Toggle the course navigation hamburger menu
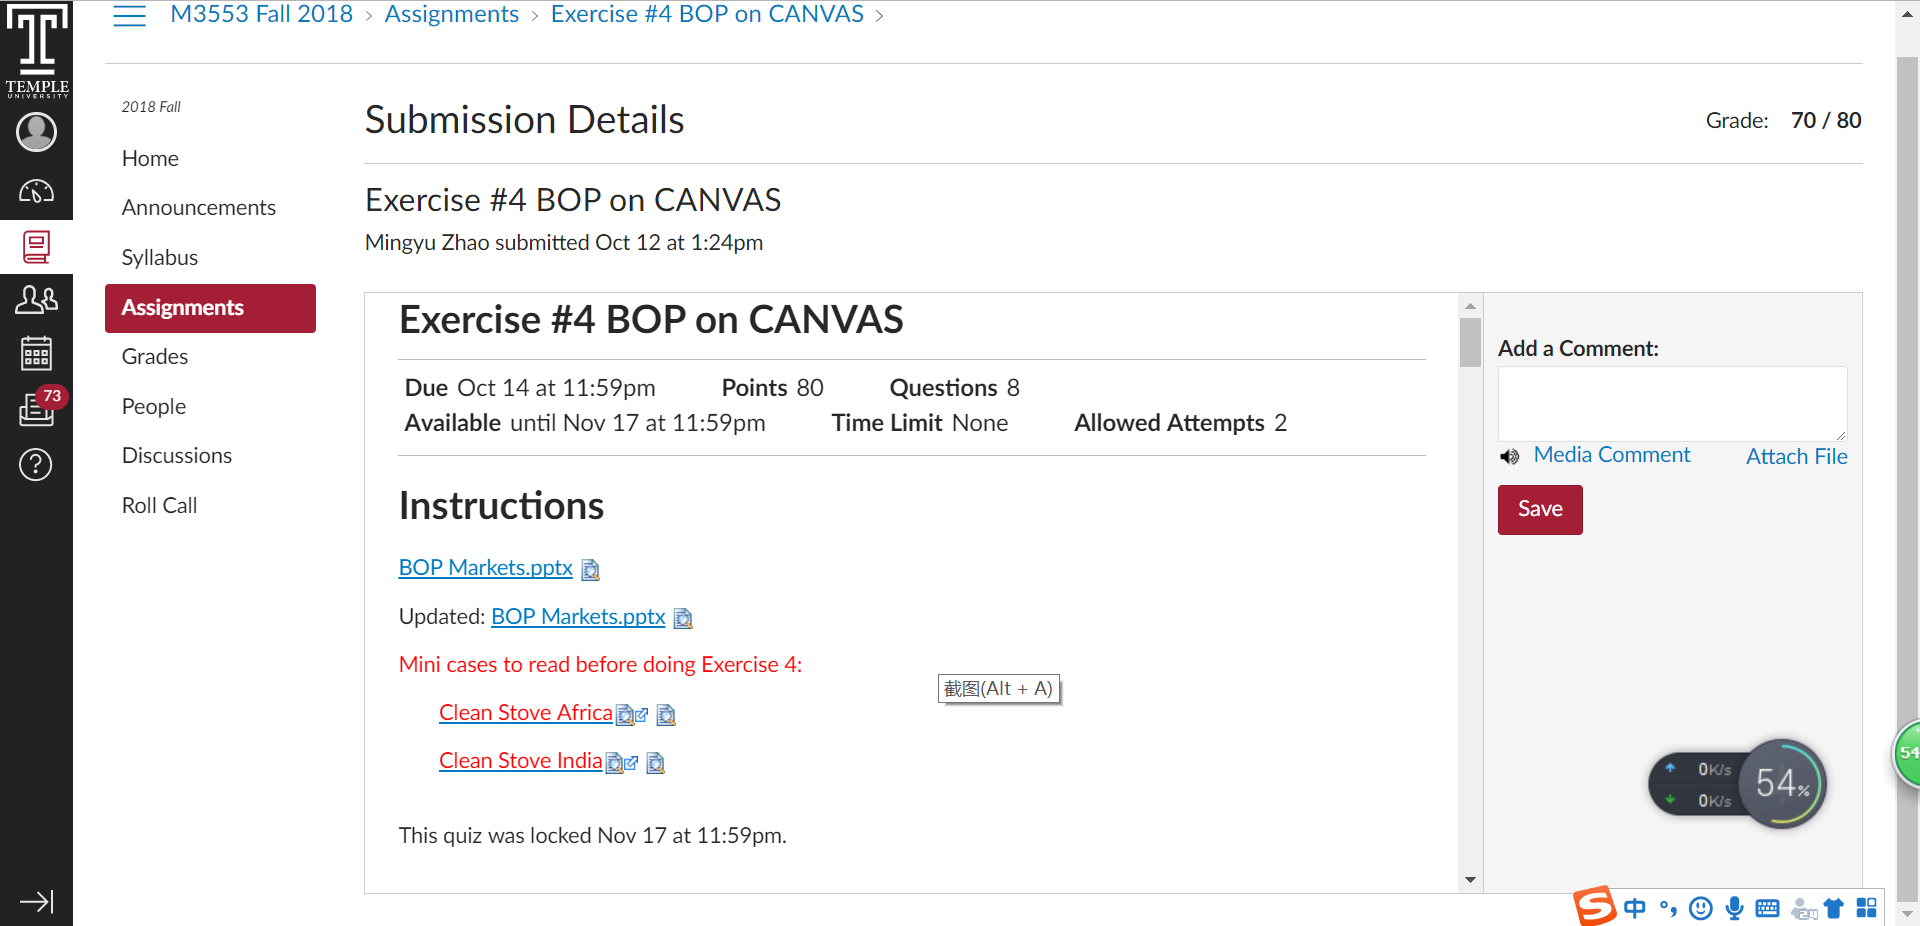The image size is (1920, 926). [x=129, y=15]
